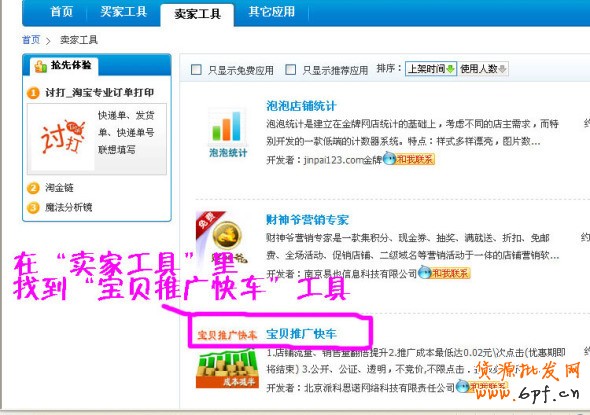Click 和我联系 chat icon for jinpai123
This screenshot has width=590, height=415.
[x=409, y=159]
